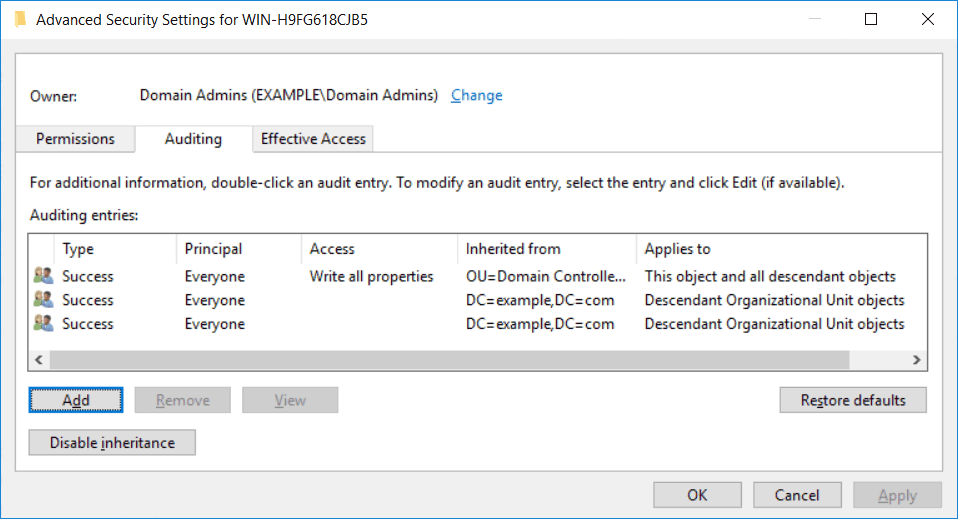Click the folder icon in title bar
Viewport: 958px width, 519px height.
pos(21,20)
